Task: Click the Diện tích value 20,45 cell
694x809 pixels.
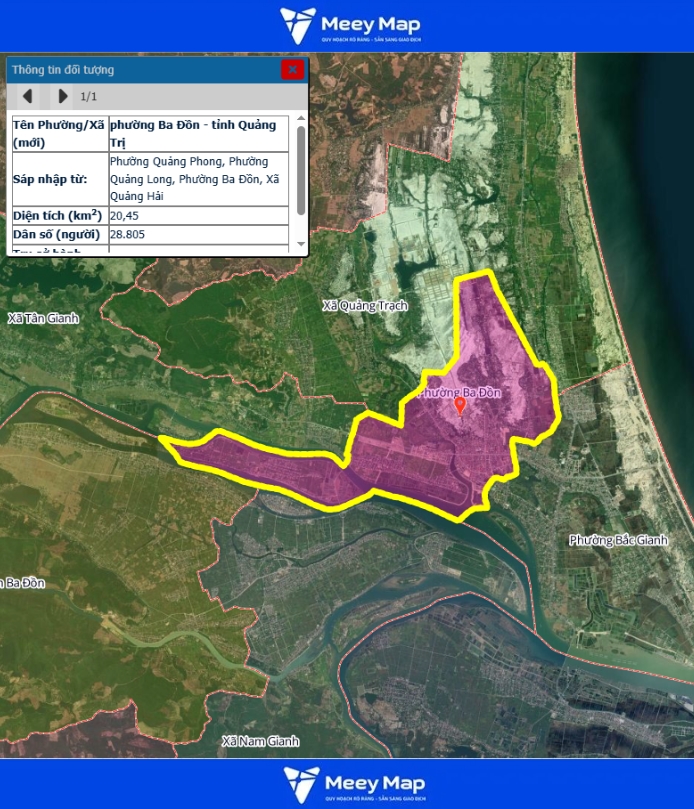Action: click(198, 215)
